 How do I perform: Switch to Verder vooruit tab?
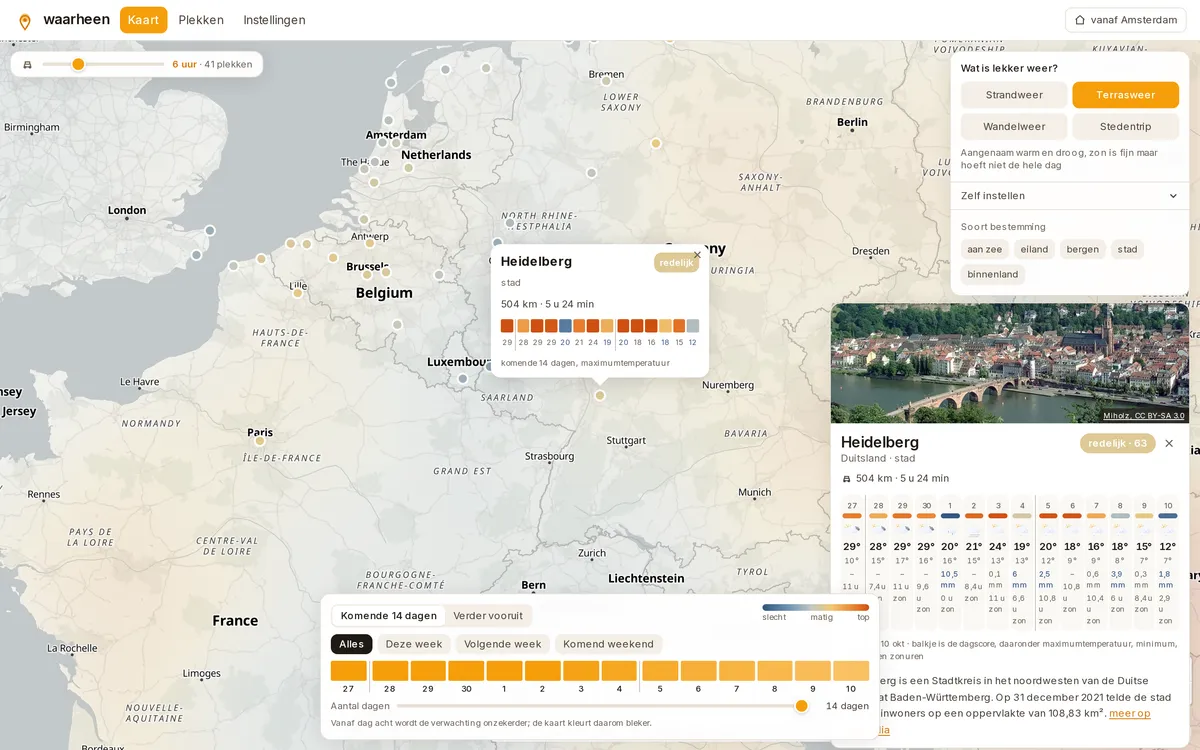tap(488, 616)
